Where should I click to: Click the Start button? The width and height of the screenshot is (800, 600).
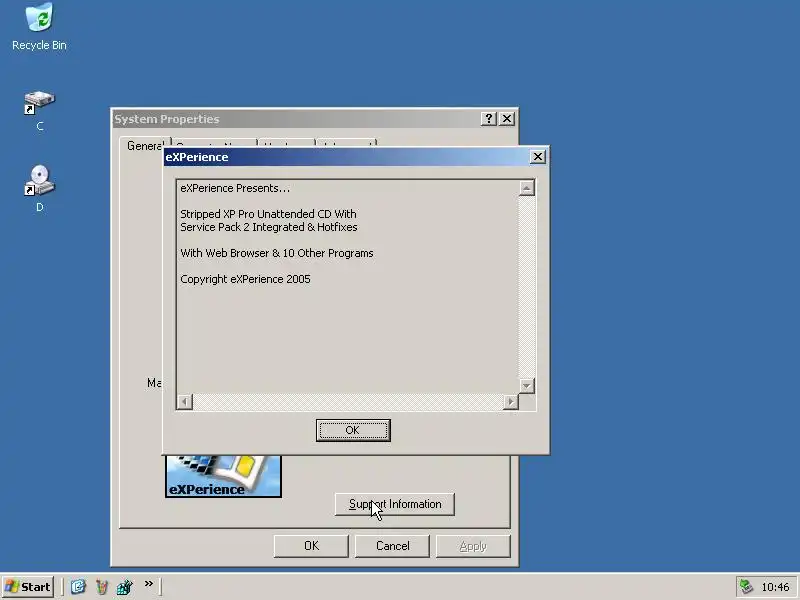(28, 587)
